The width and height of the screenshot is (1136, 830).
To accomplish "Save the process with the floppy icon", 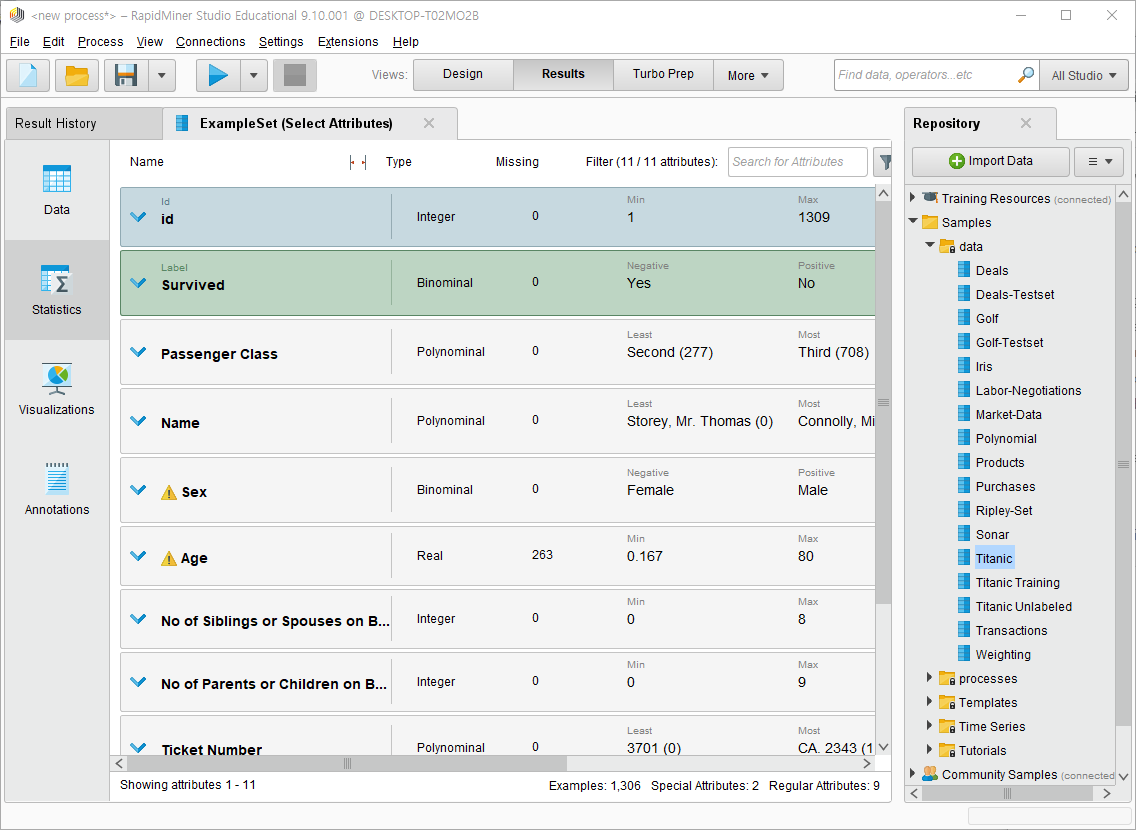I will click(x=126, y=75).
